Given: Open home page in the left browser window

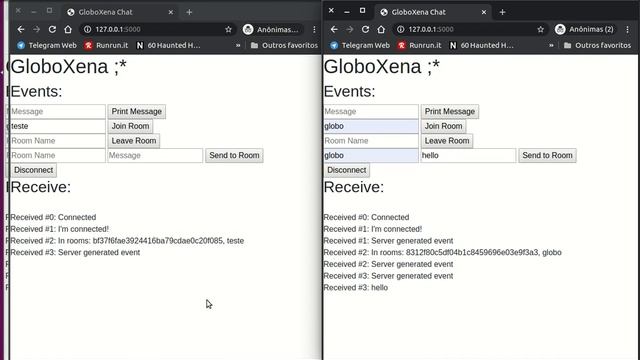Looking at the screenshot, I should pos(68,29).
